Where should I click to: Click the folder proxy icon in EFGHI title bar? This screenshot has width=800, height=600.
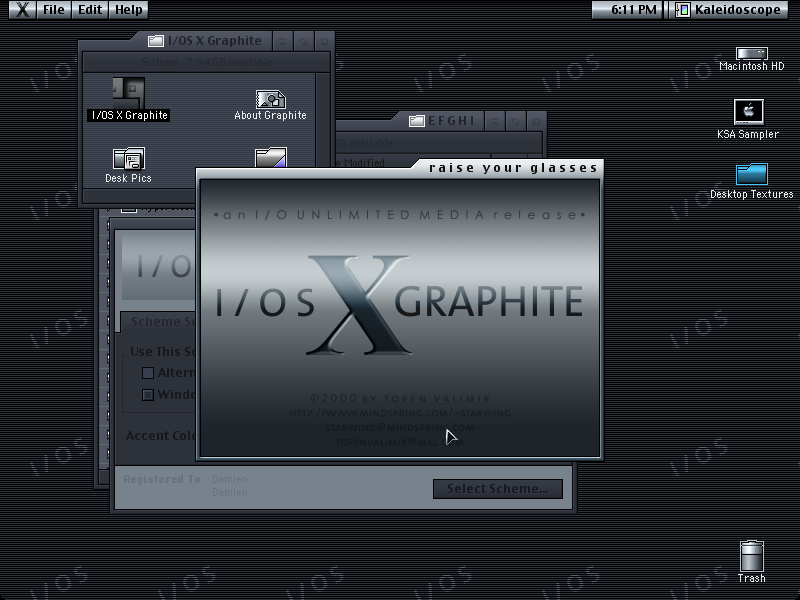(x=416, y=121)
